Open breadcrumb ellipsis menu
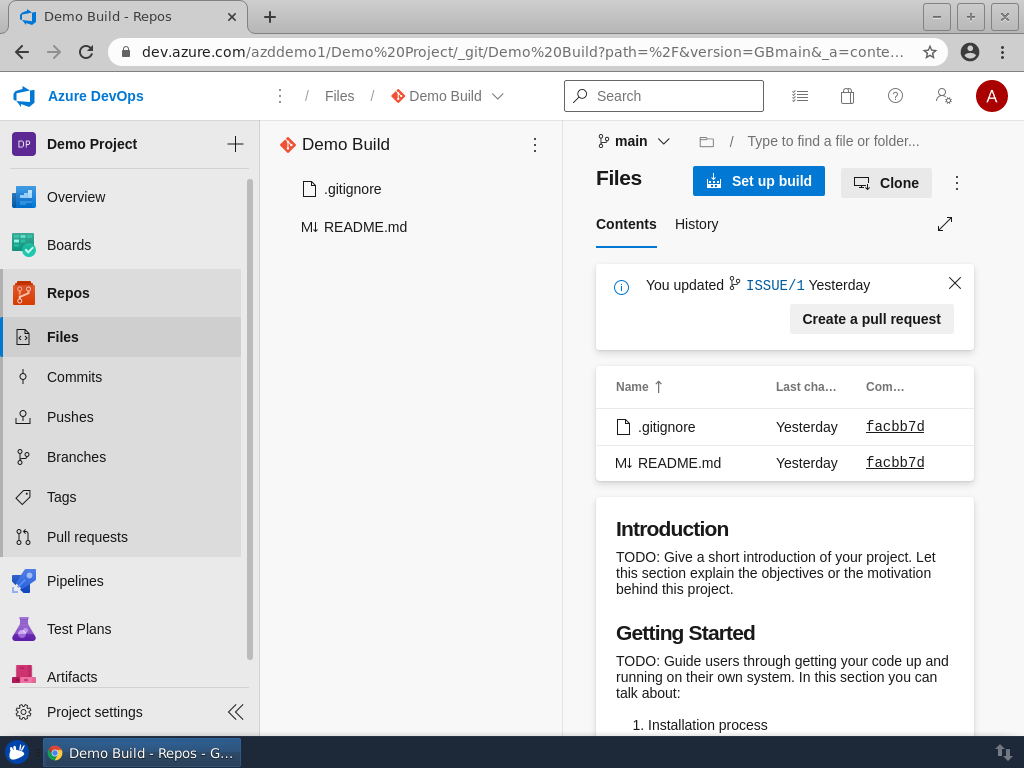Viewport: 1024px width, 768px height. tap(280, 96)
